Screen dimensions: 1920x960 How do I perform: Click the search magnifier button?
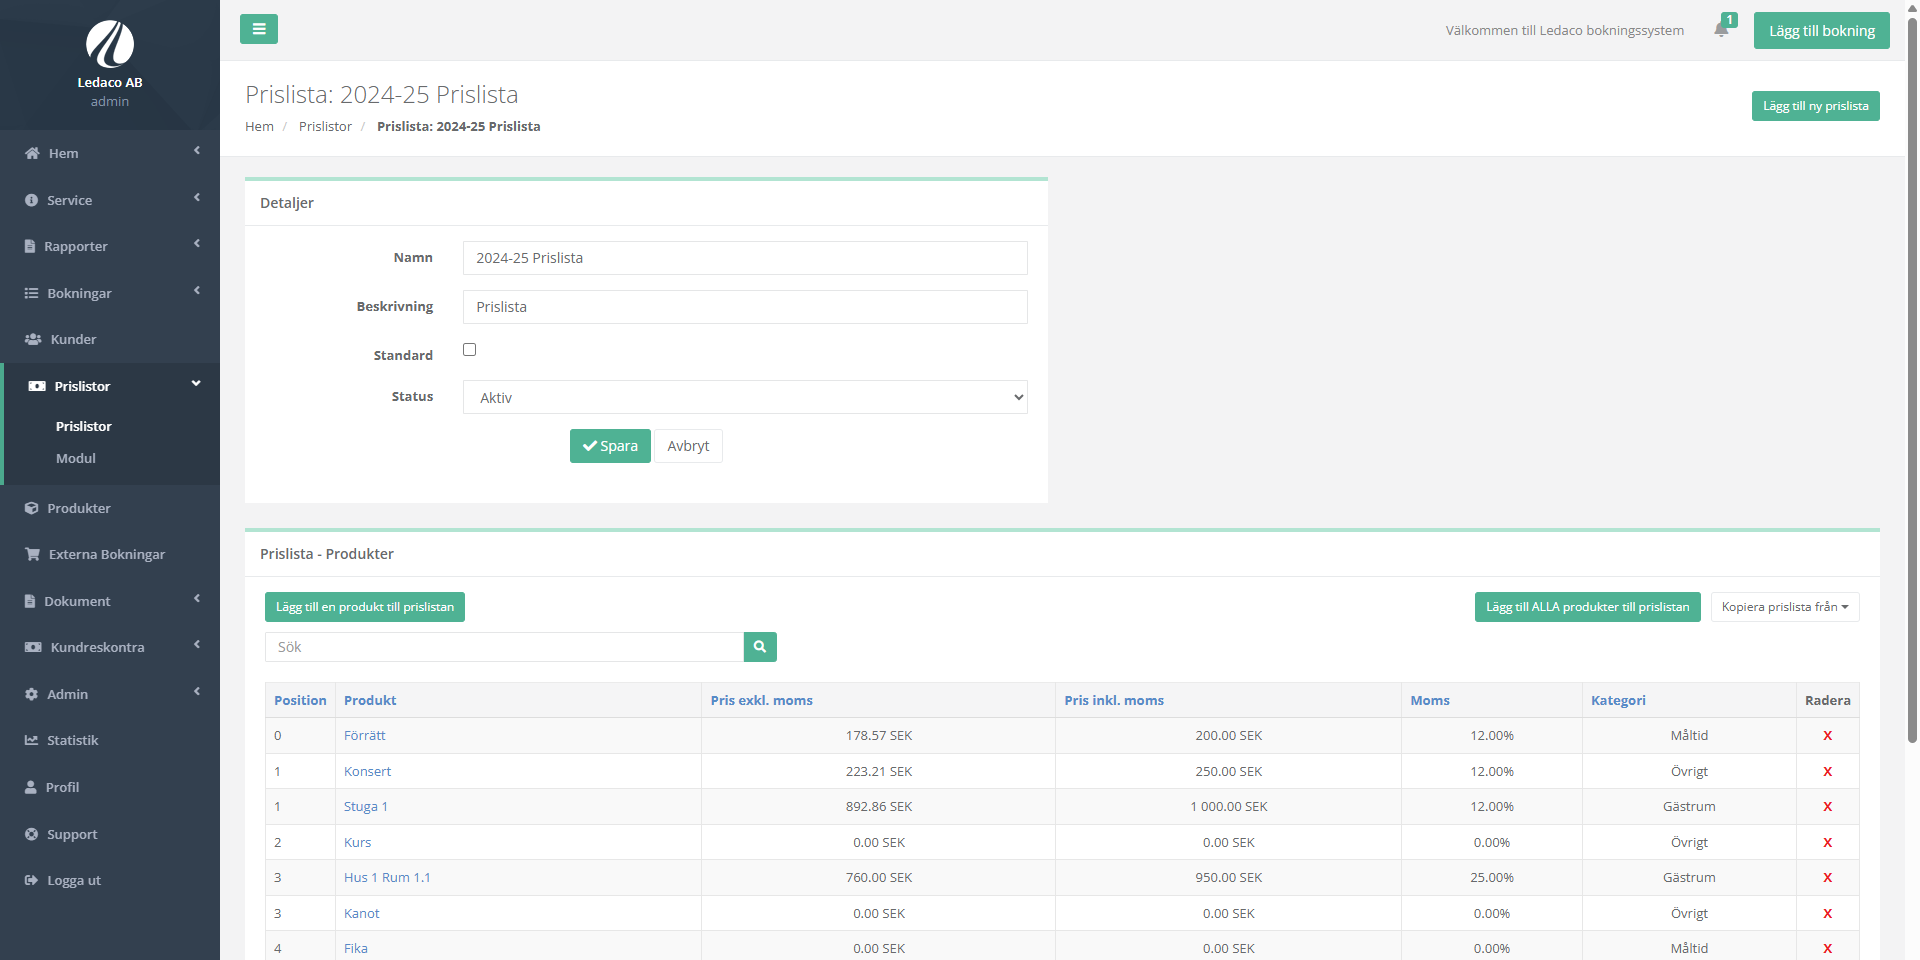[x=760, y=647]
